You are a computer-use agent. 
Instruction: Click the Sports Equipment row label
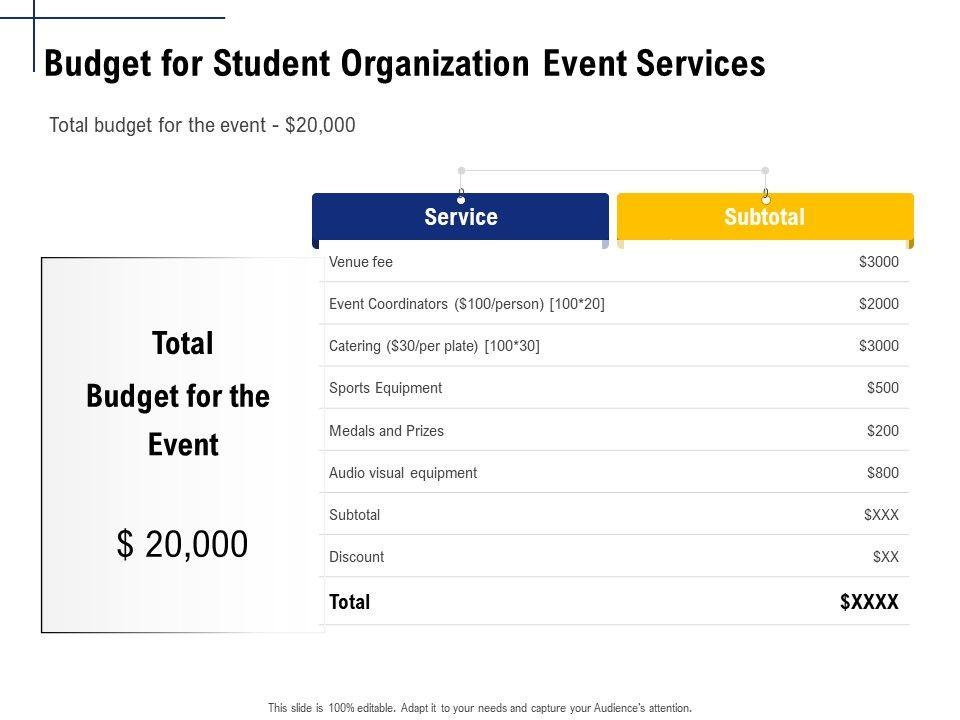385,388
